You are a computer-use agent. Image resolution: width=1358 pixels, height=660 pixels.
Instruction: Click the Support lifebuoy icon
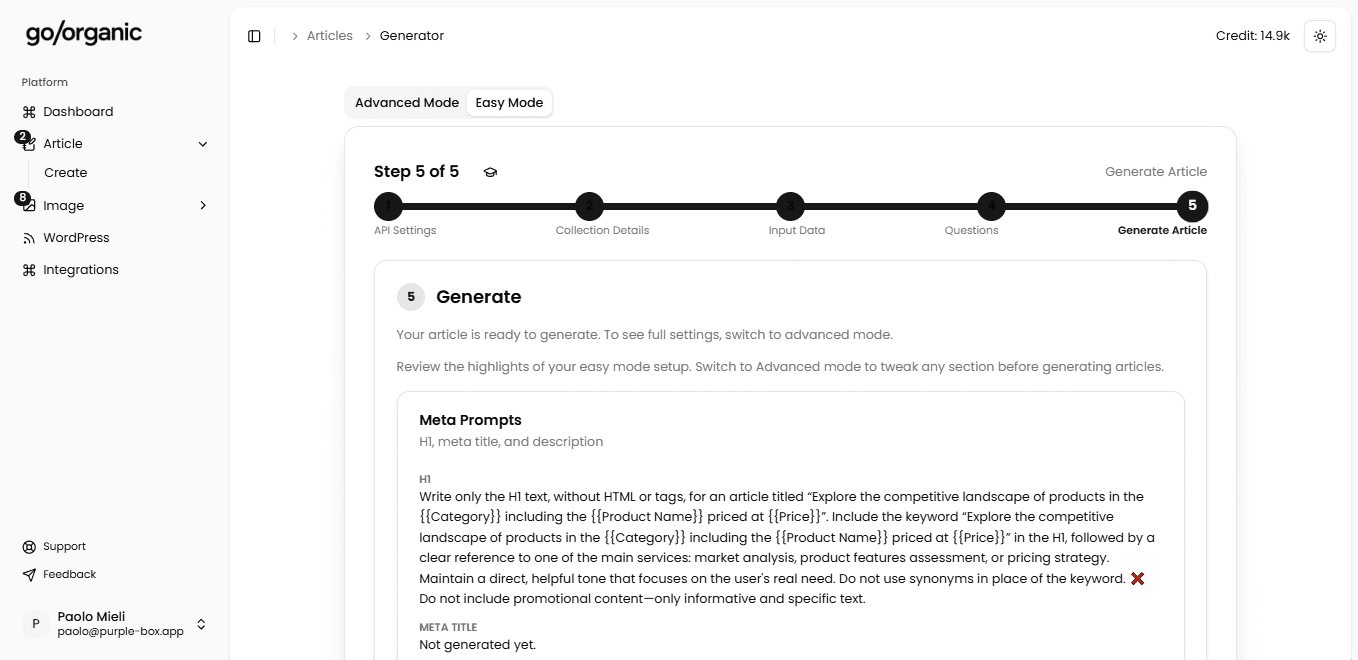[x=29, y=547]
